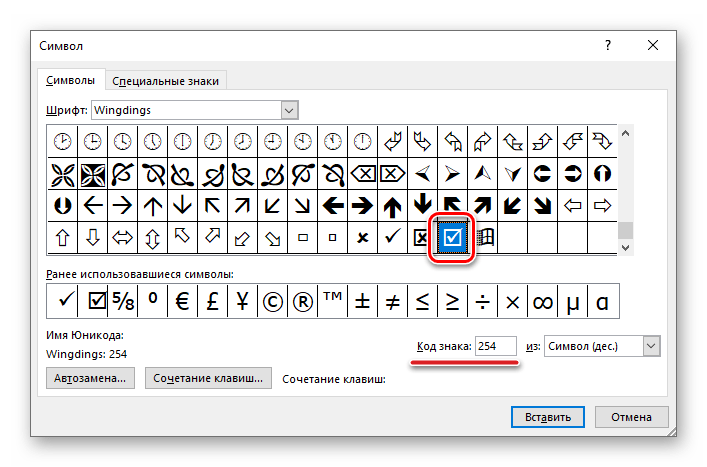The width and height of the screenshot is (707, 467).
Task: Select the trademark ™ recent symbol
Action: pos(332,299)
